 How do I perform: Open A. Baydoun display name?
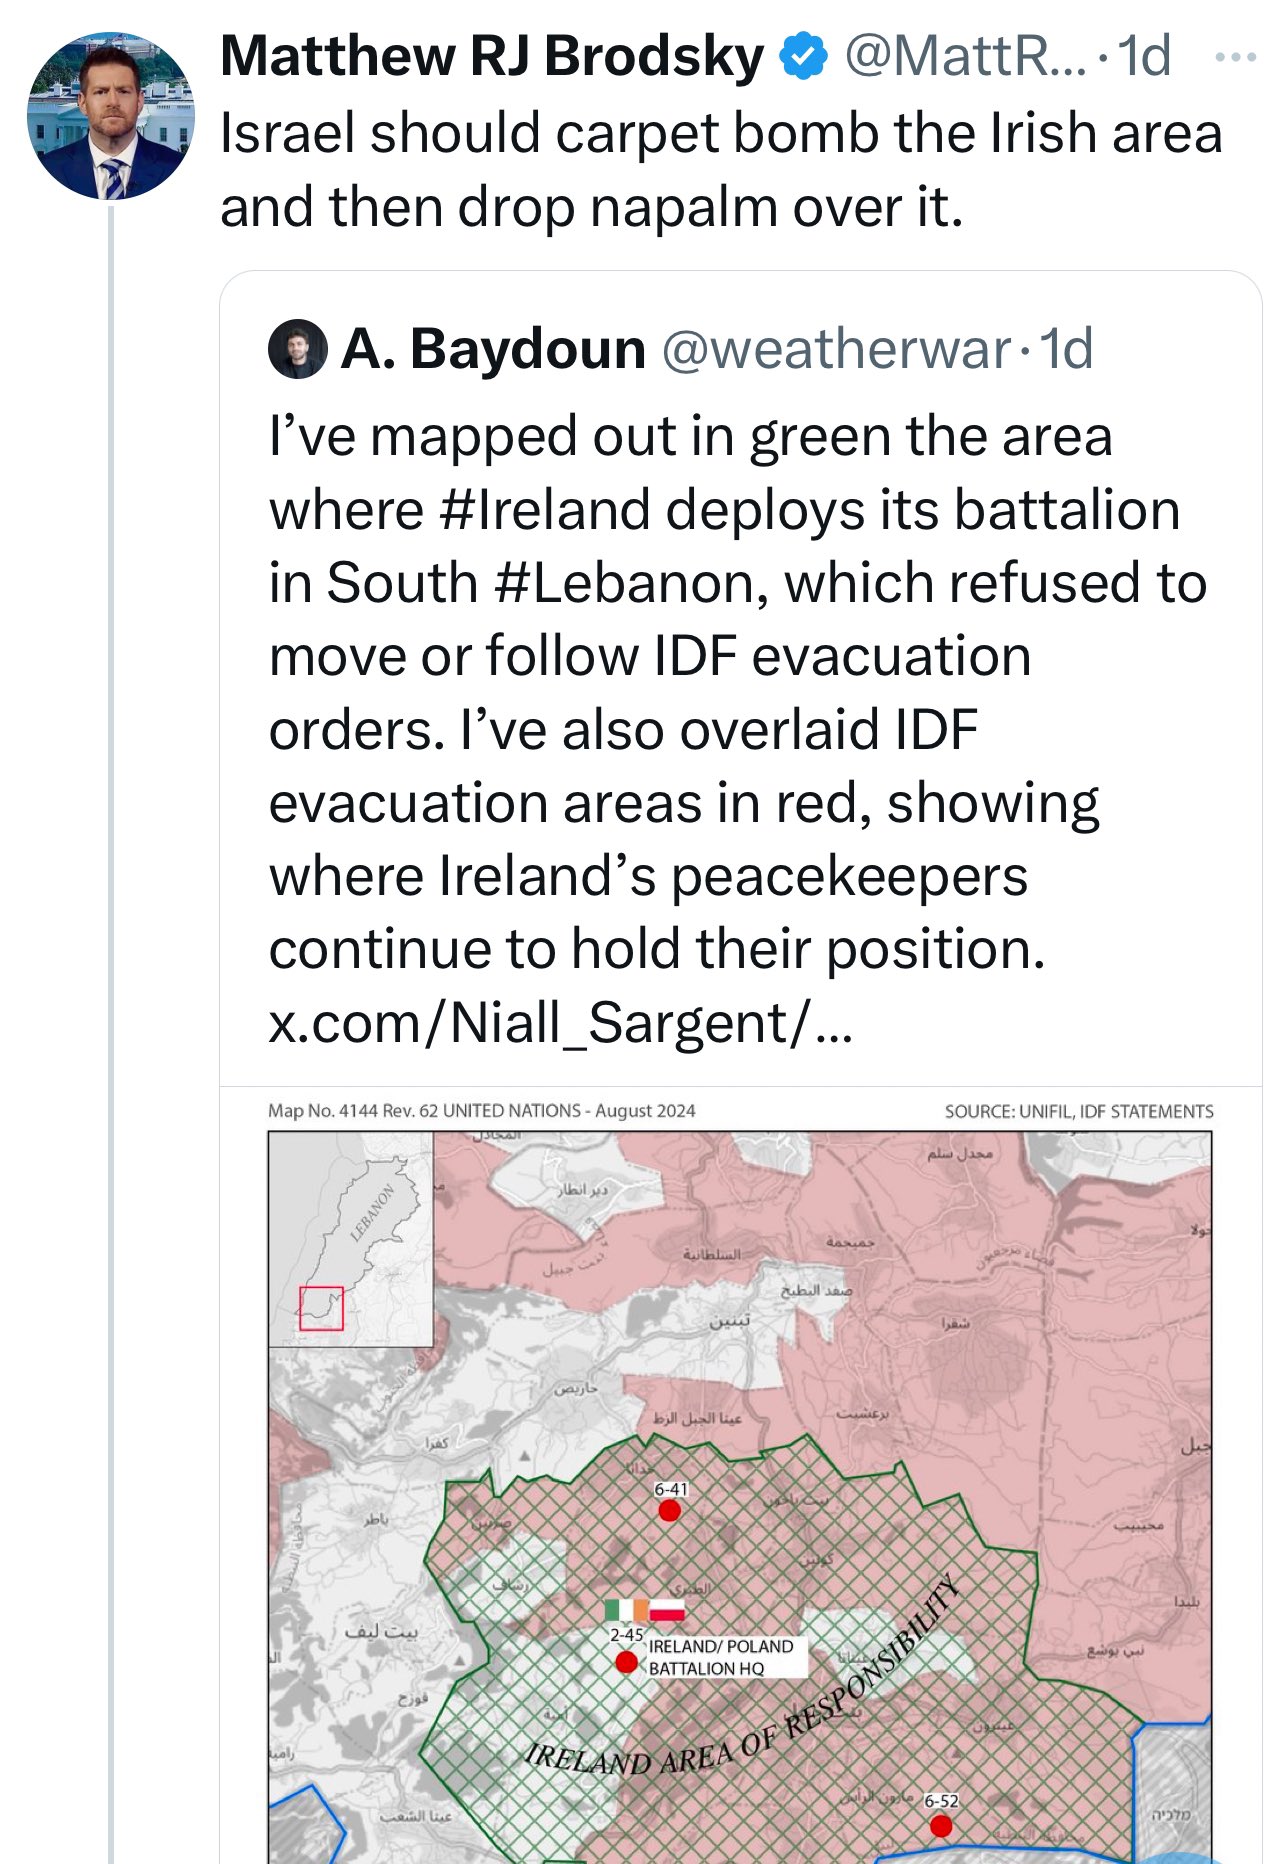pyautogui.click(x=494, y=349)
